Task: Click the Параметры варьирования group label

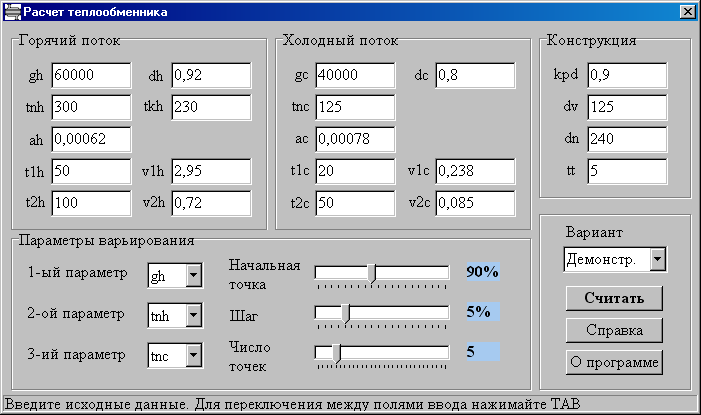Action: (x=106, y=241)
